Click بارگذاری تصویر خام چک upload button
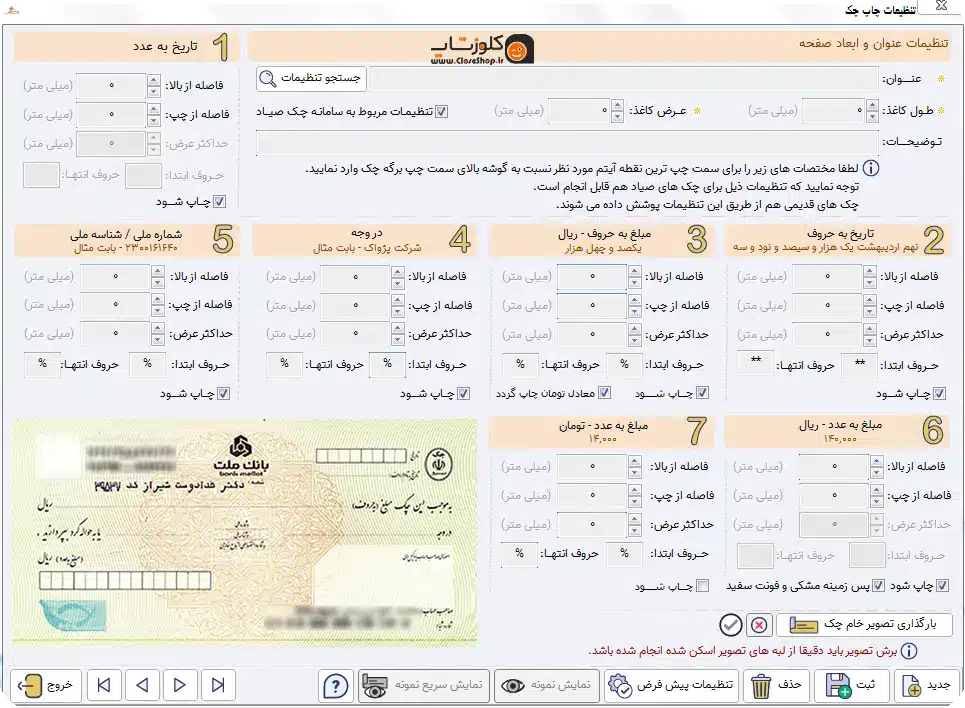This screenshot has width=965, height=708. pos(864,625)
